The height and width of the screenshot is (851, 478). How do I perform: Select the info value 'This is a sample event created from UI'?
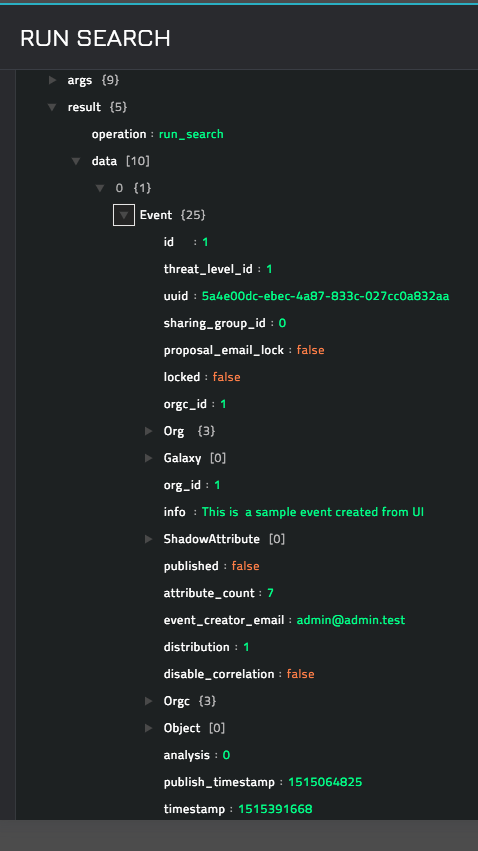tap(313, 512)
